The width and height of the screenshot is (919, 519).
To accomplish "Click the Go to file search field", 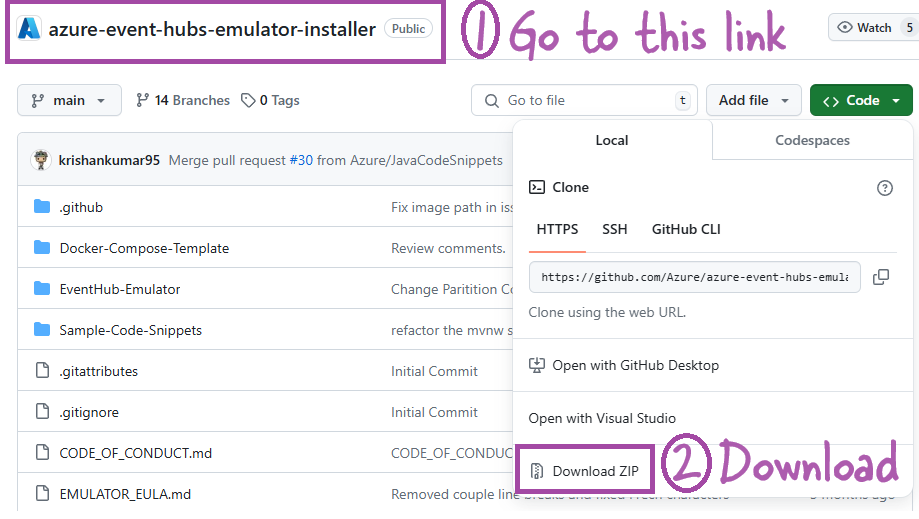I will click(x=584, y=100).
